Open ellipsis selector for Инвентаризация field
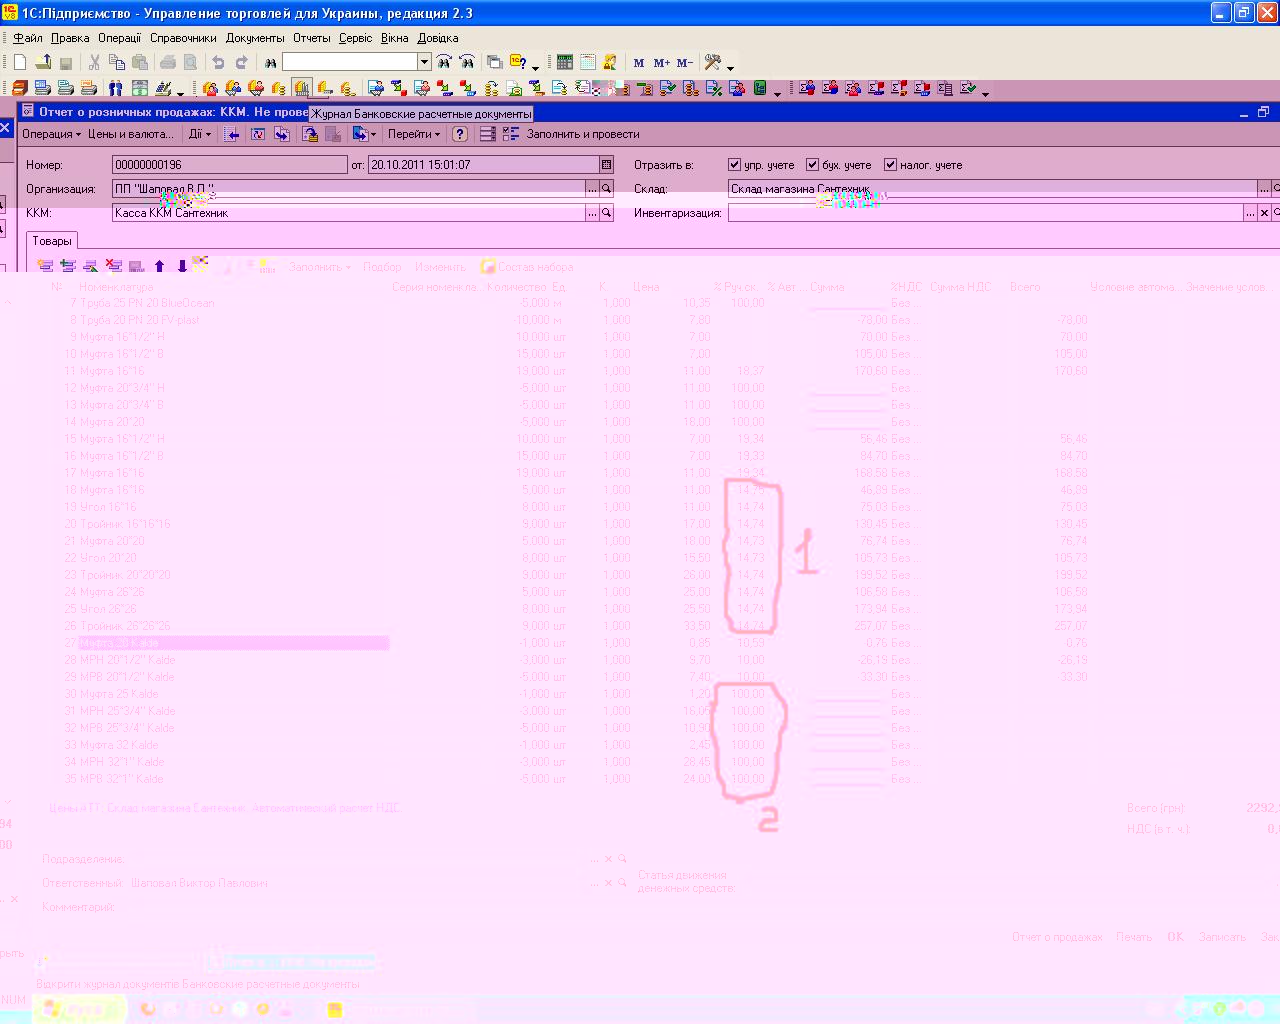 (1250, 213)
